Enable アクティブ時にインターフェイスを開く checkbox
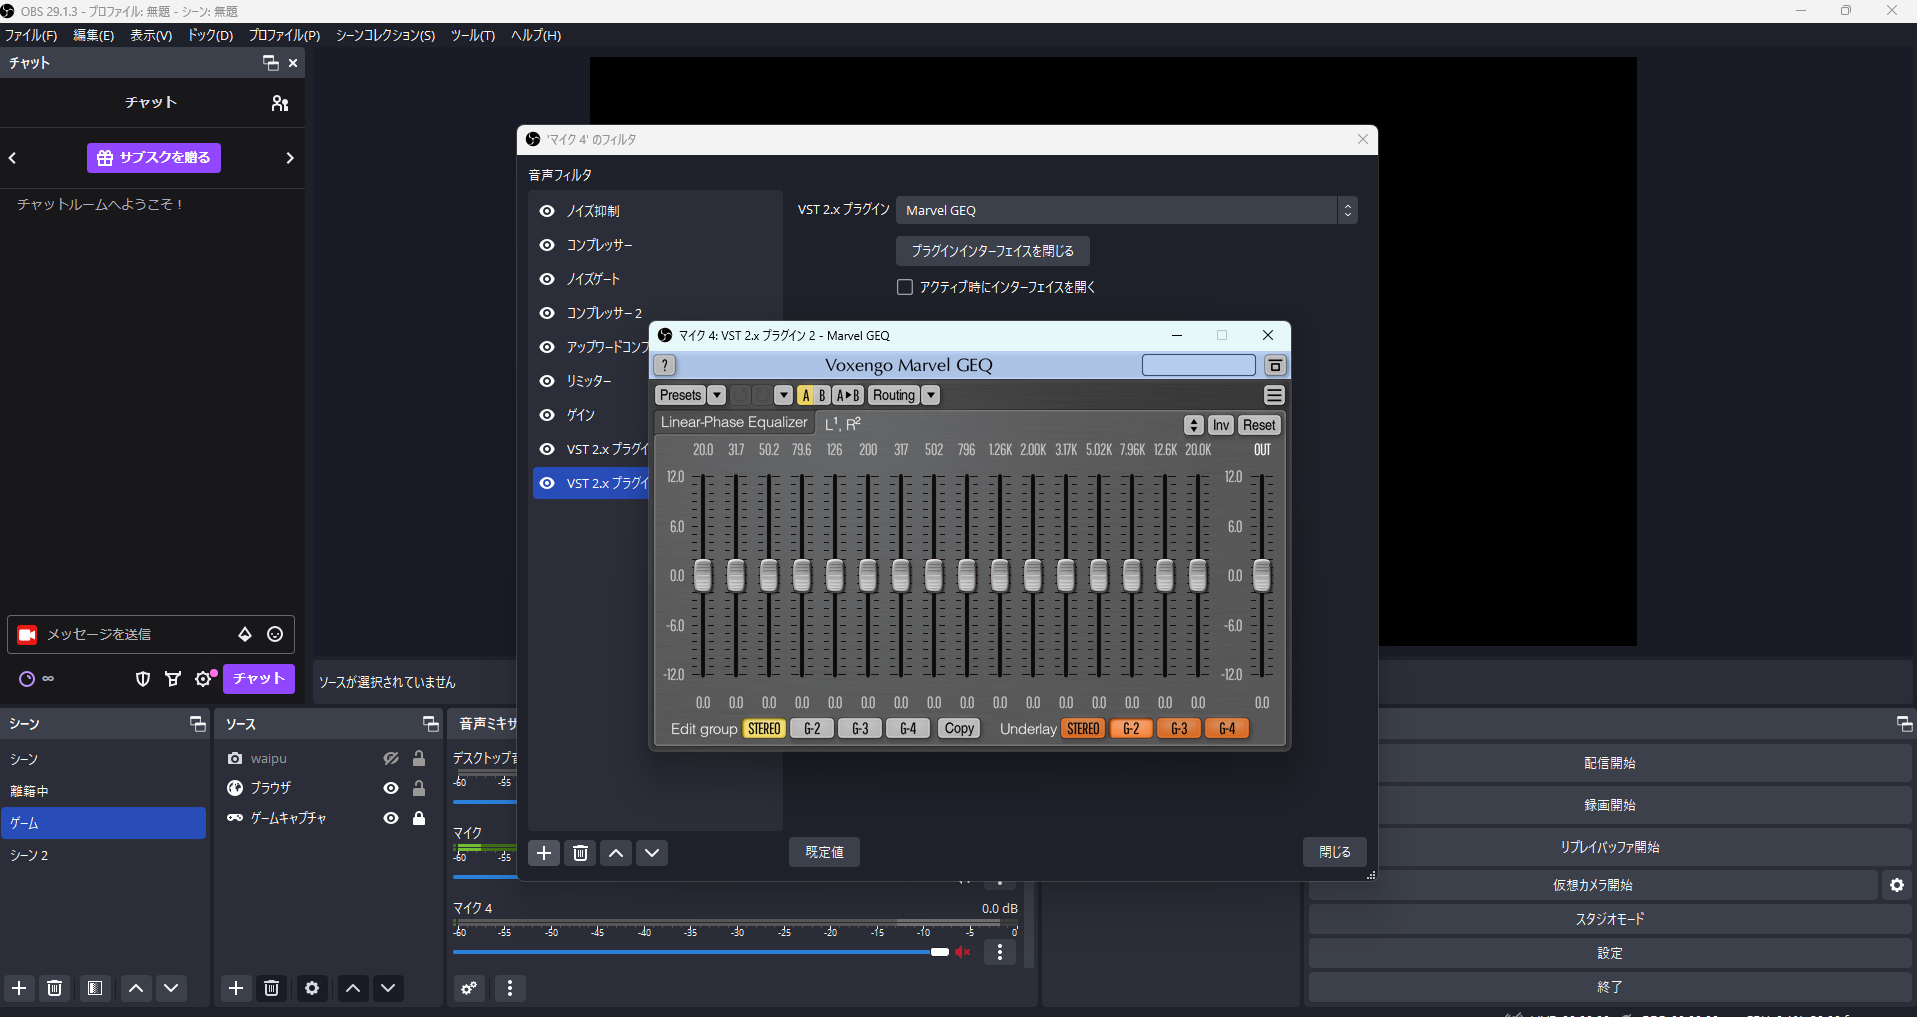This screenshot has width=1917, height=1017. pyautogui.click(x=905, y=287)
